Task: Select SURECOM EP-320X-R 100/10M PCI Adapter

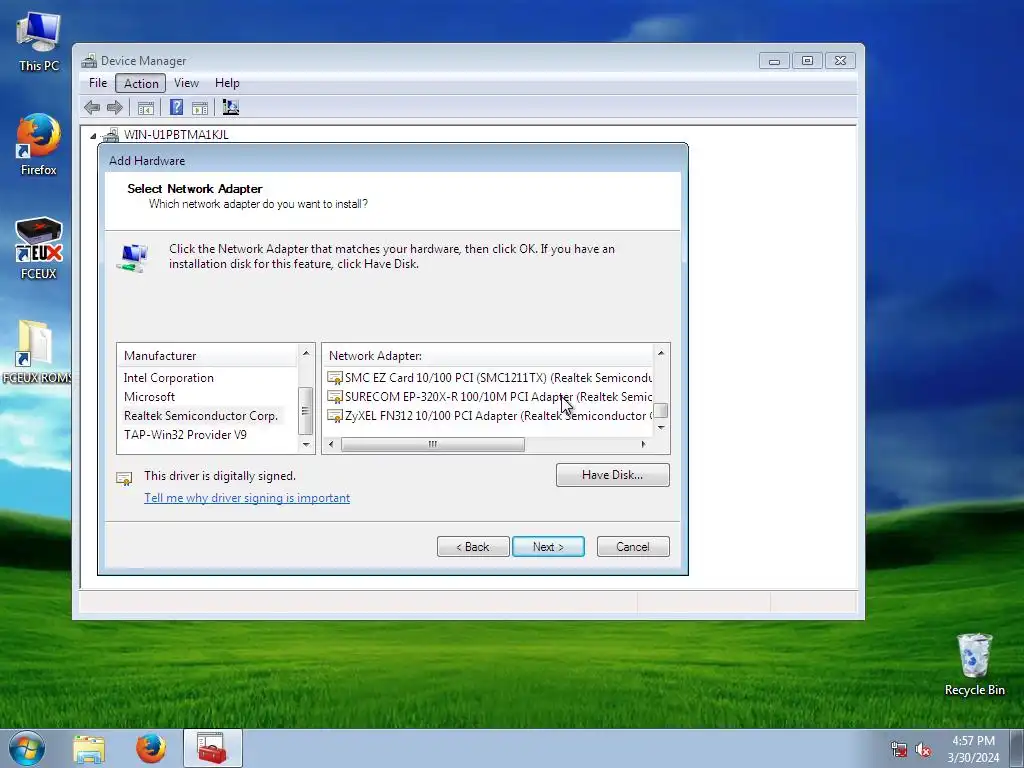Action: [490, 397]
